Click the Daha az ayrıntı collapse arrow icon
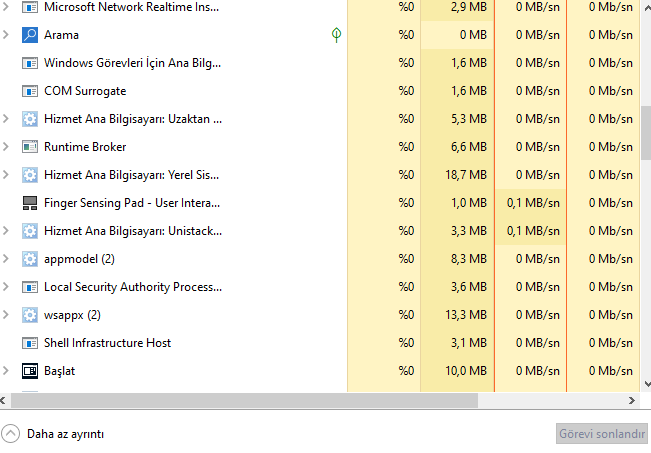Viewport: 651px width, 453px height. pyautogui.click(x=10, y=434)
